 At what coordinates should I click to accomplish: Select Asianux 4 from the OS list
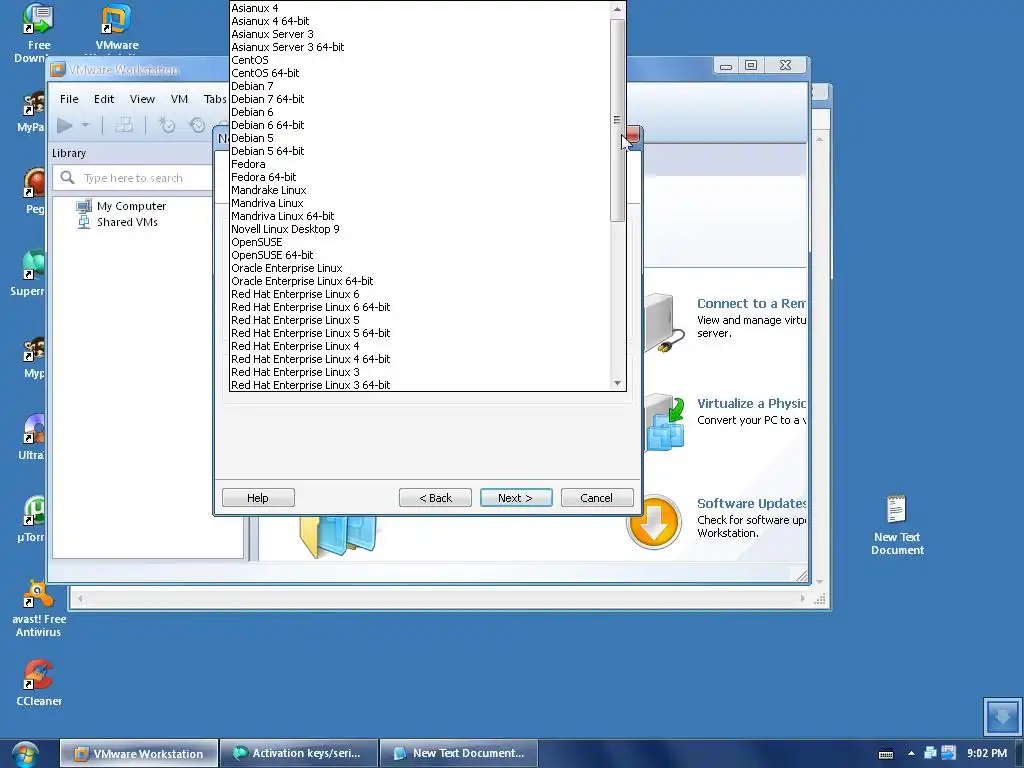point(420,8)
